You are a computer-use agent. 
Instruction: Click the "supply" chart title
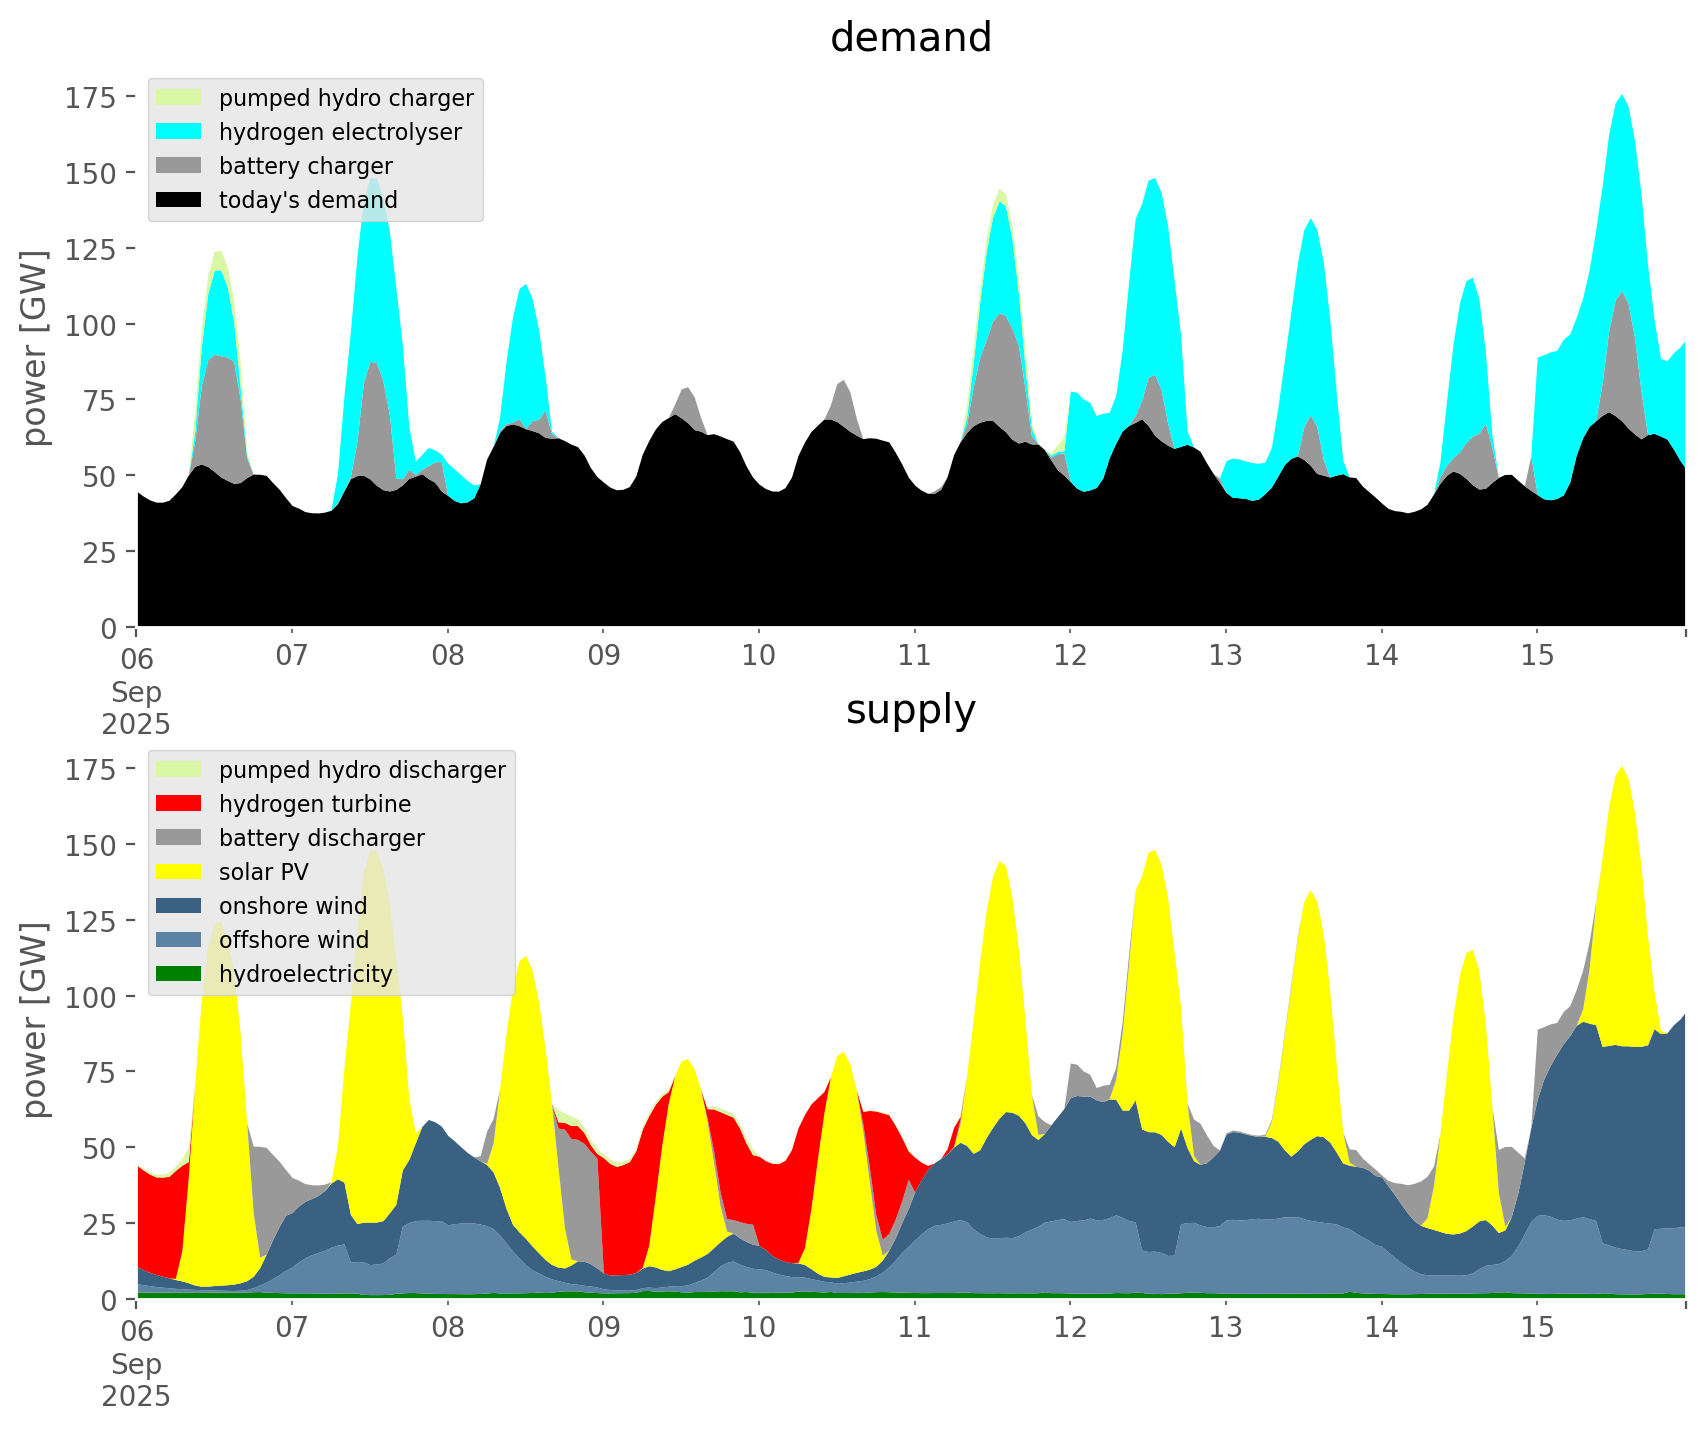[910, 710]
